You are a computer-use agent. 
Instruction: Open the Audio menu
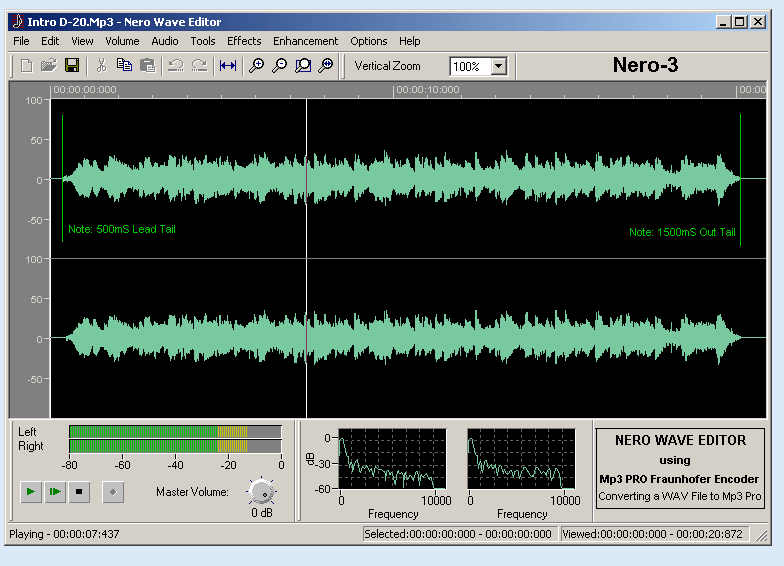[x=165, y=41]
